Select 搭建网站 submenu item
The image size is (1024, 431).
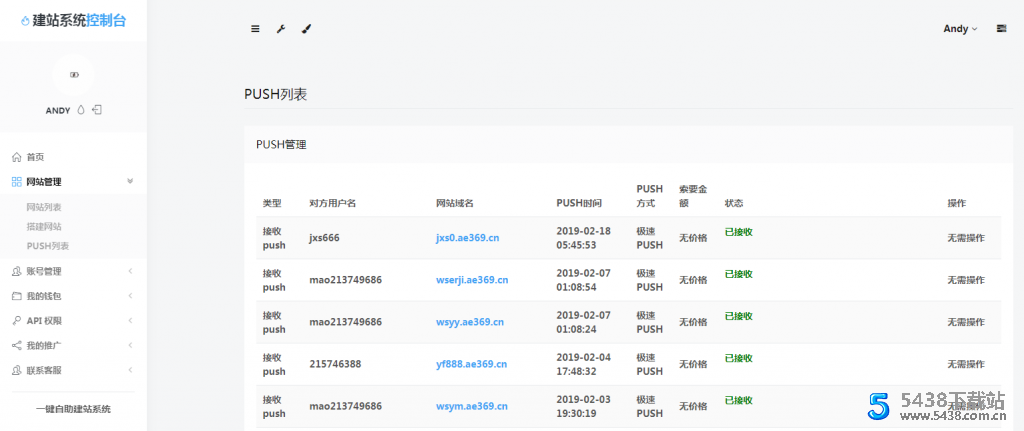coord(44,226)
